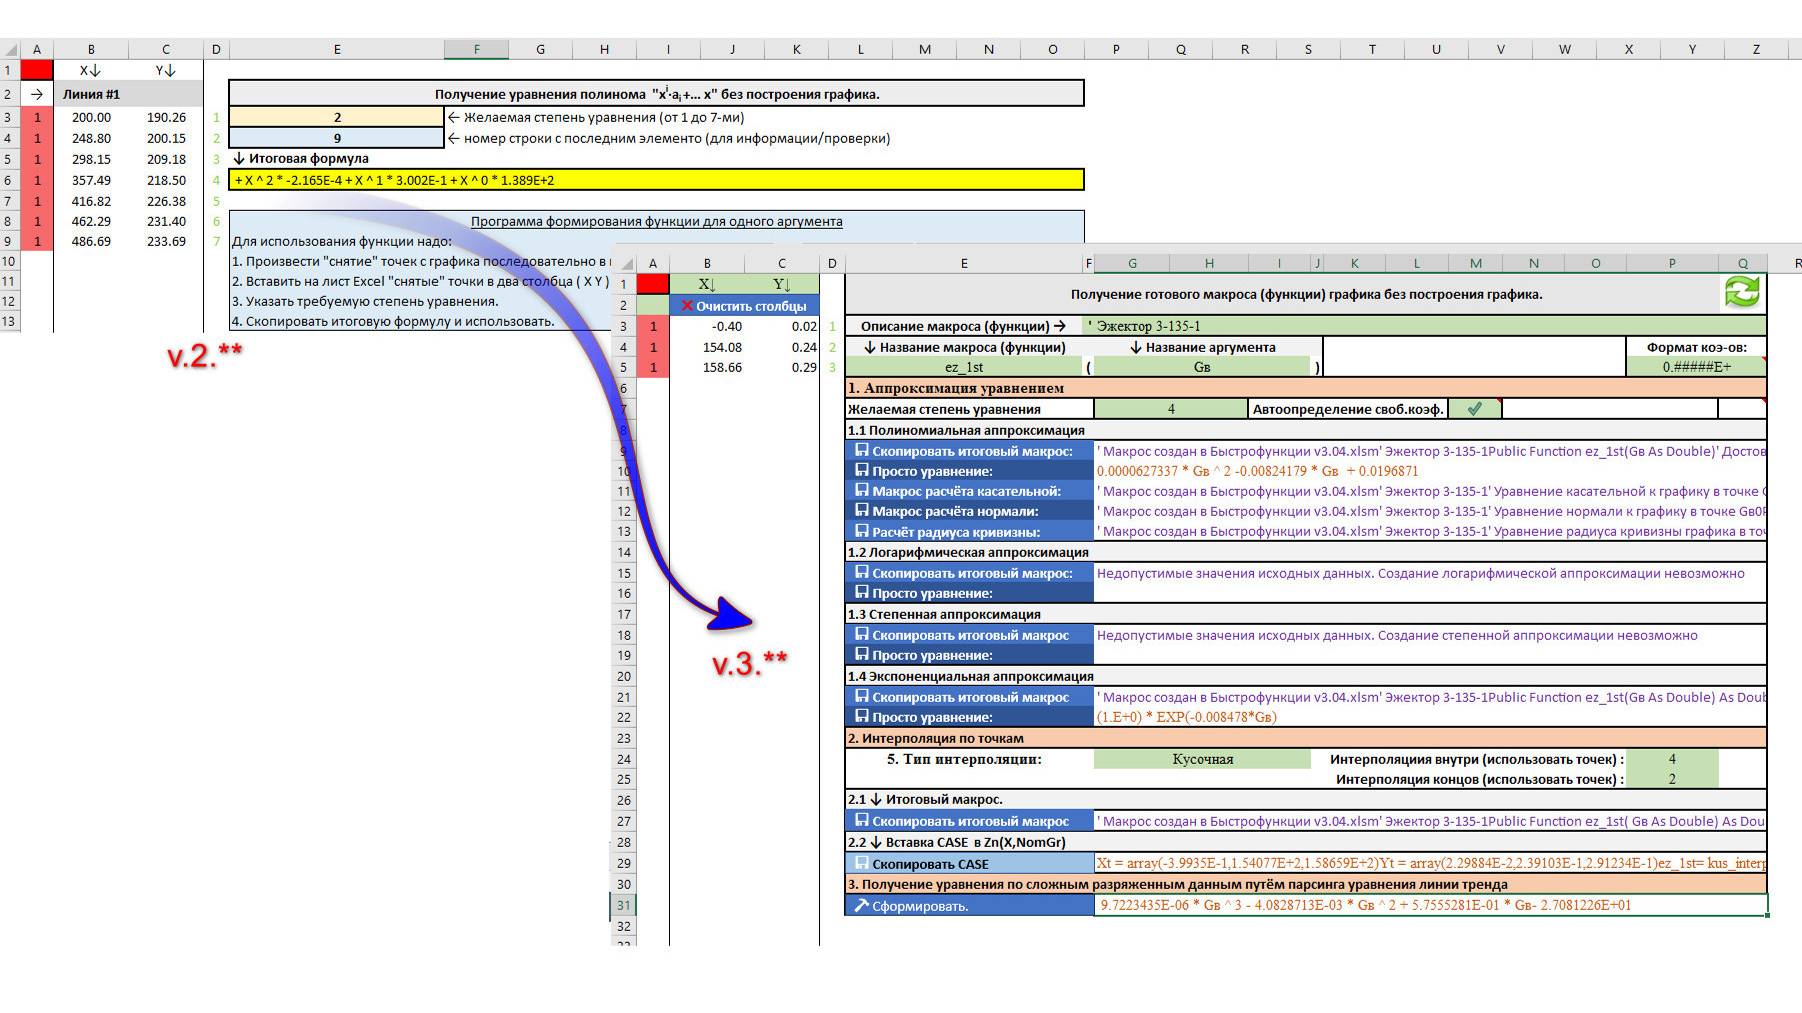Select '3. Получение уравнения по сложным' section header
The height and width of the screenshot is (1013, 1802).
[1306, 884]
